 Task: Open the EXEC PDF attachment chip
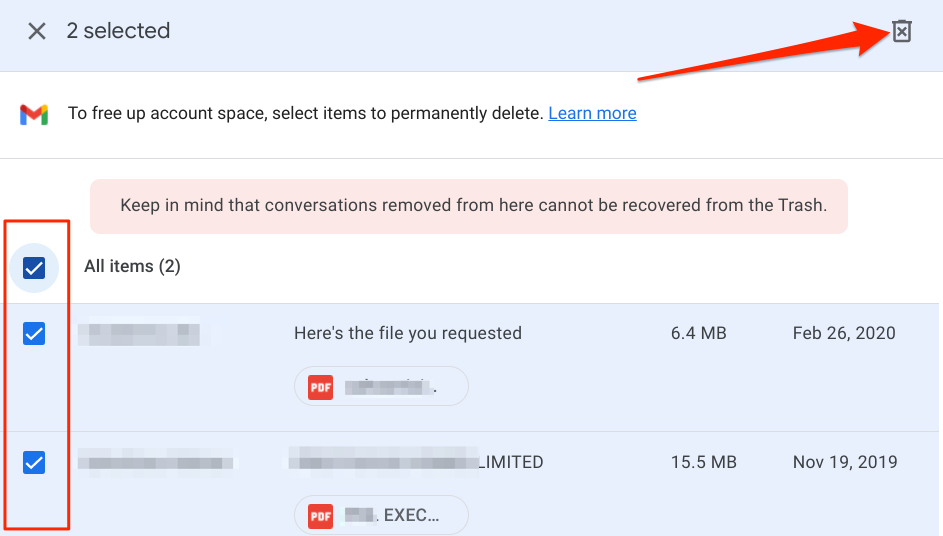tap(381, 516)
